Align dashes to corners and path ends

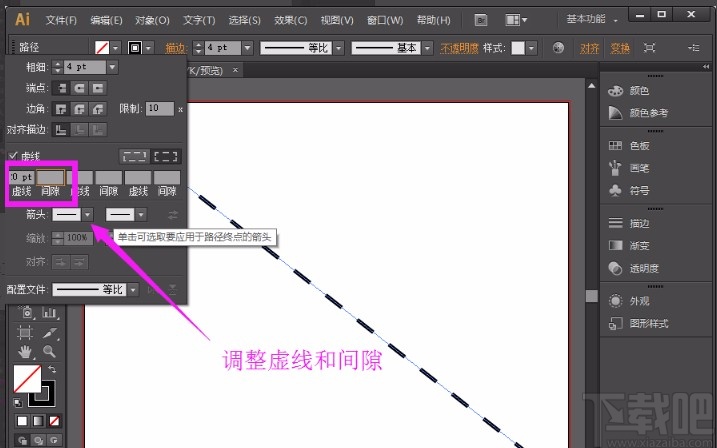166,156
